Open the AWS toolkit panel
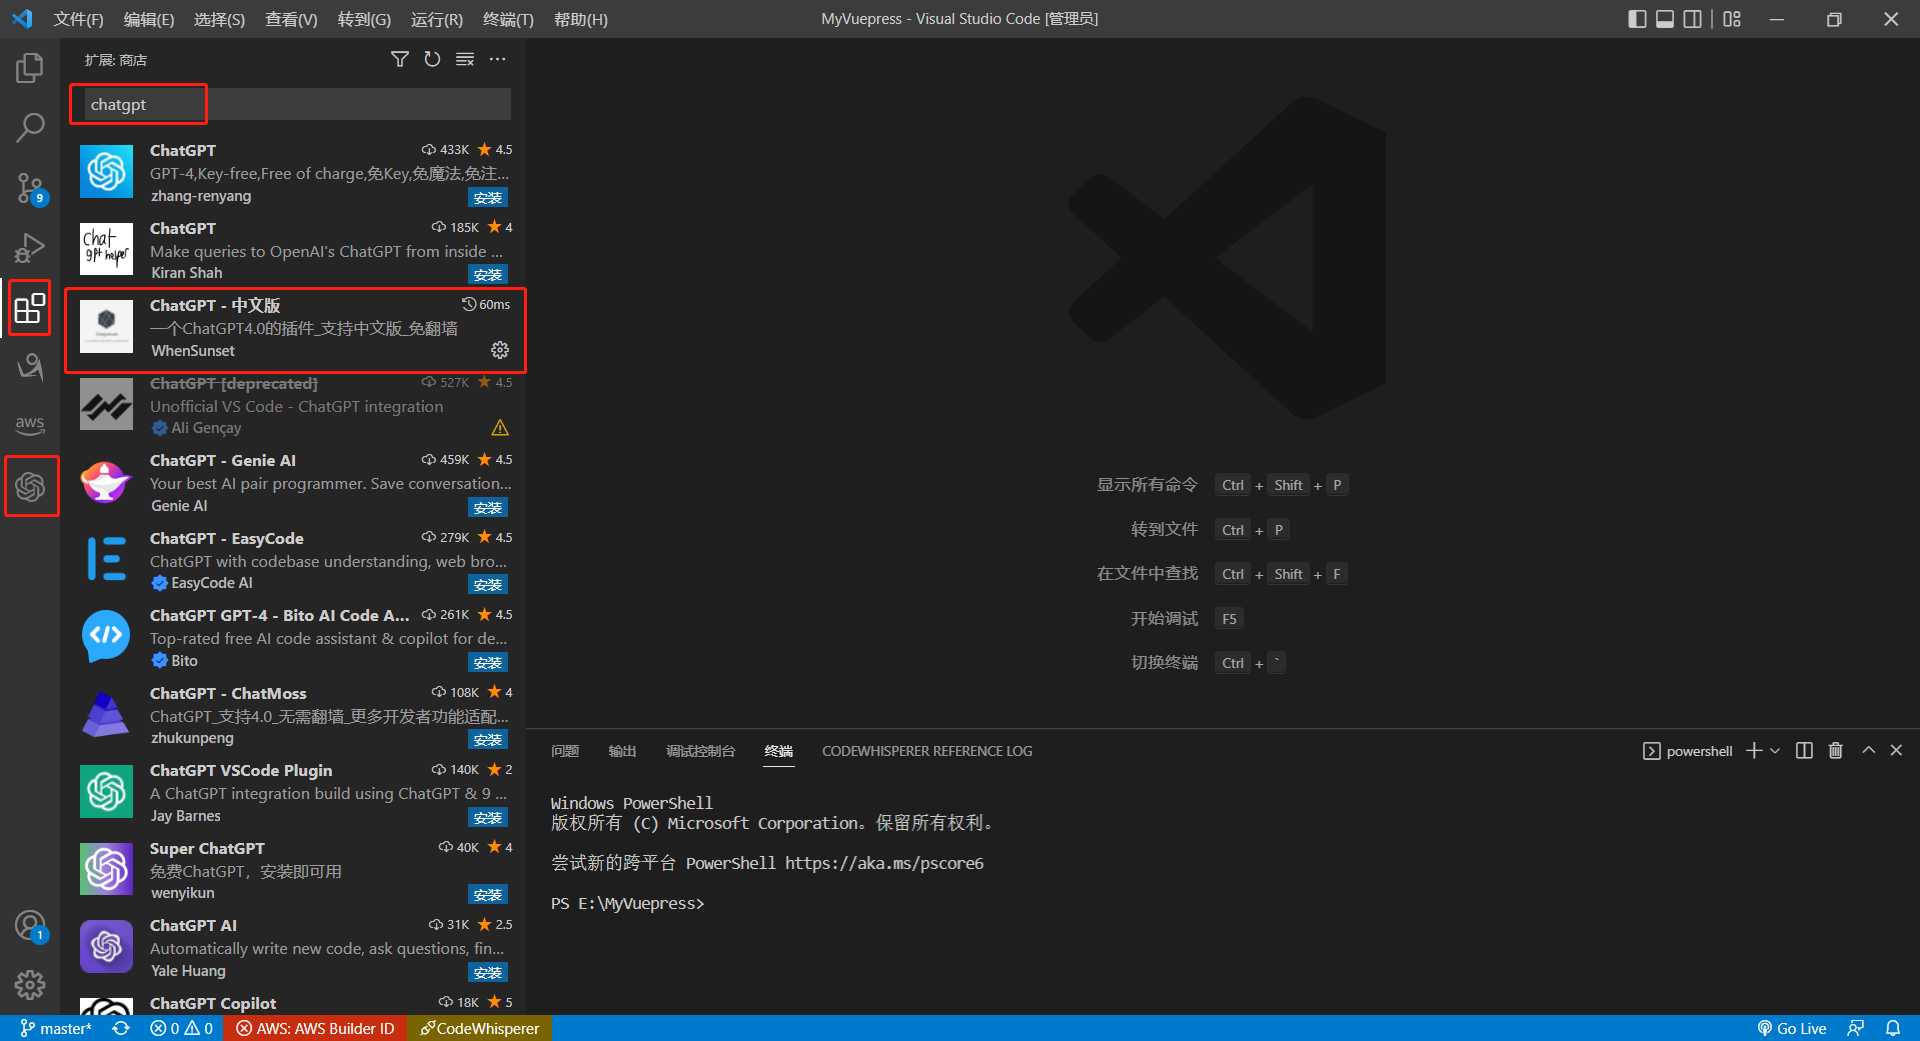This screenshot has height=1041, width=1920. (30, 424)
